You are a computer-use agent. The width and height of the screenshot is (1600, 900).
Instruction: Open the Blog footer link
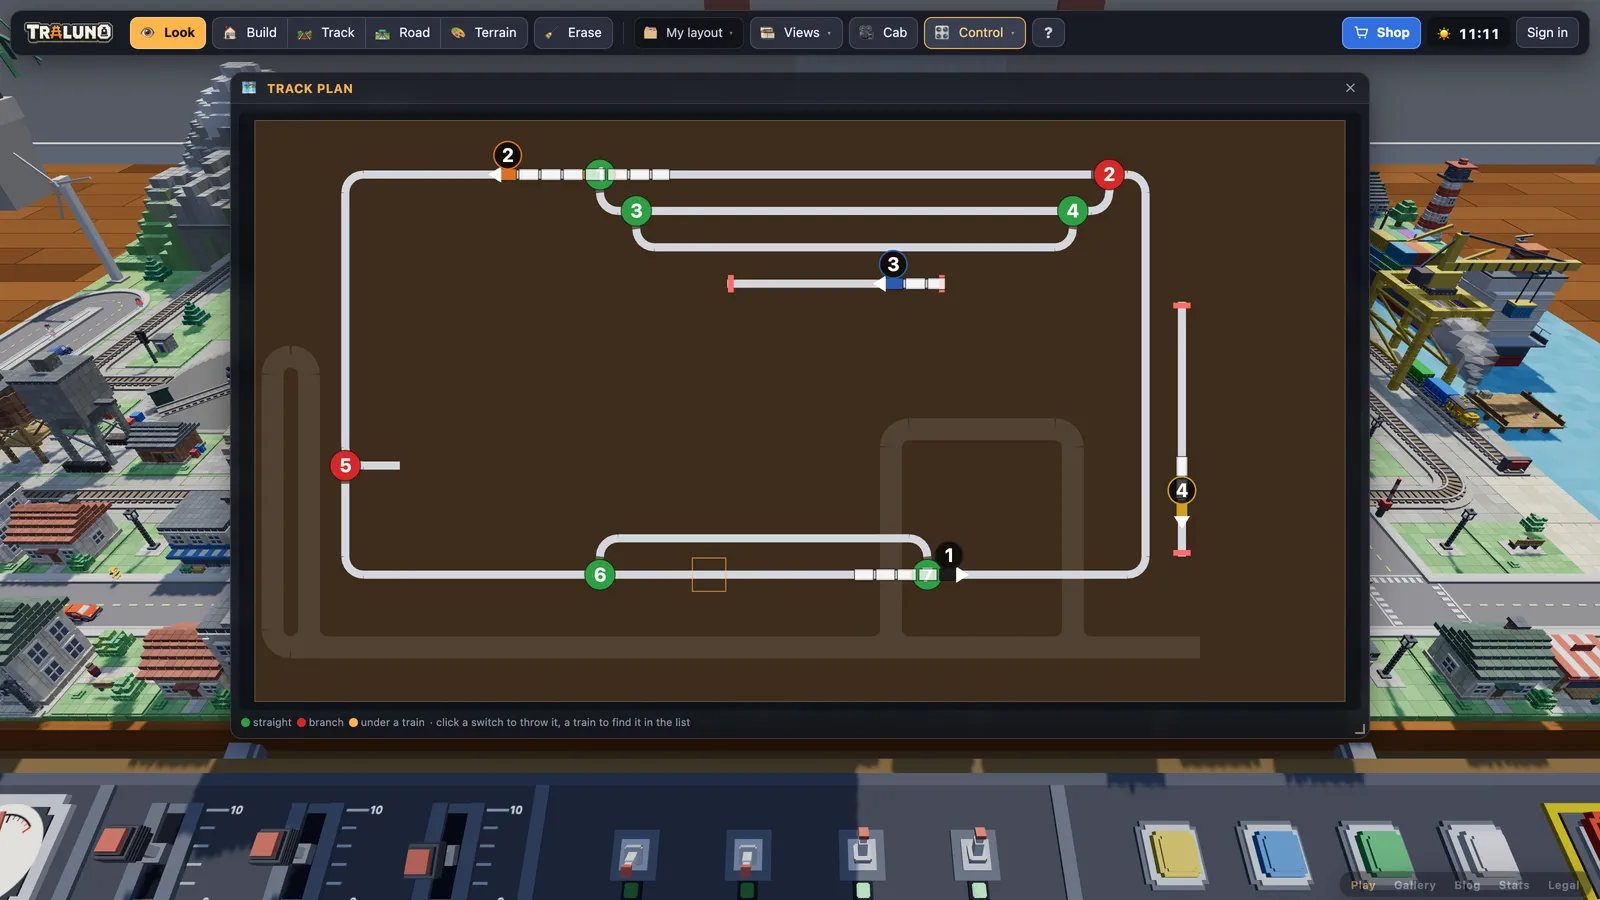pyautogui.click(x=1467, y=885)
